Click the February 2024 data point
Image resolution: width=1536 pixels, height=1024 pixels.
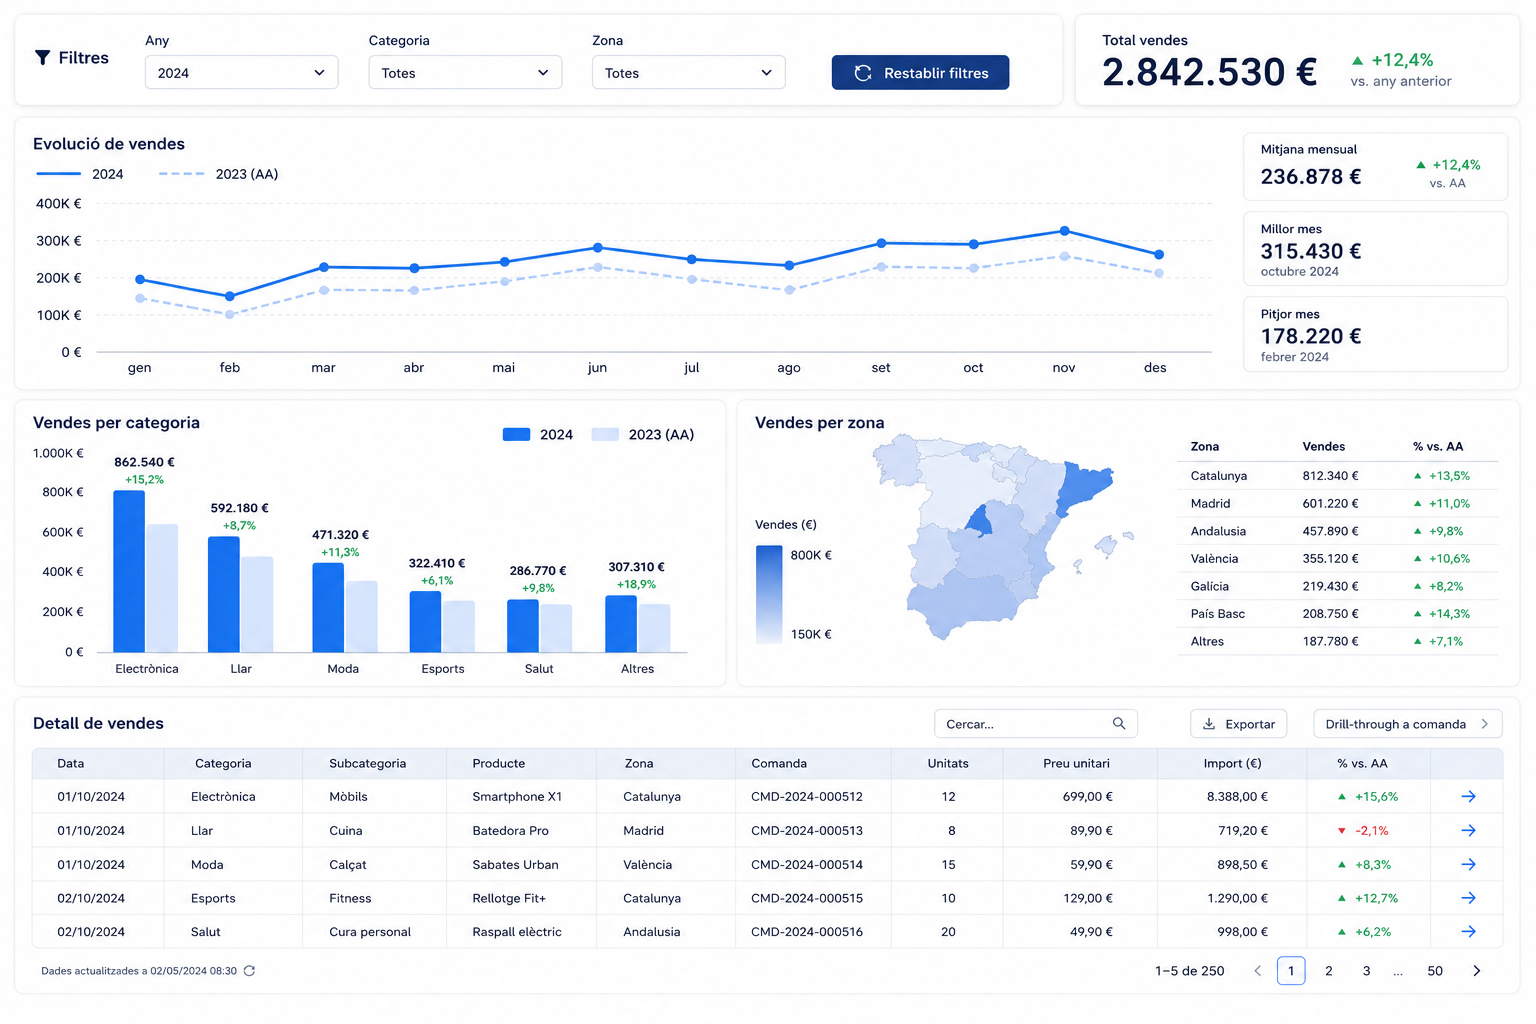(230, 296)
